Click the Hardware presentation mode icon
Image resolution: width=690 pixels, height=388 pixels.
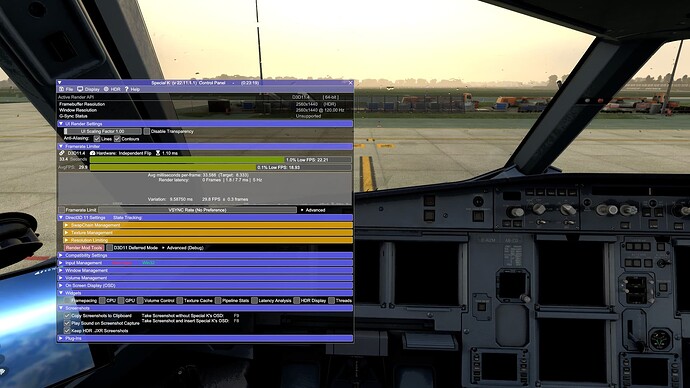point(92,153)
